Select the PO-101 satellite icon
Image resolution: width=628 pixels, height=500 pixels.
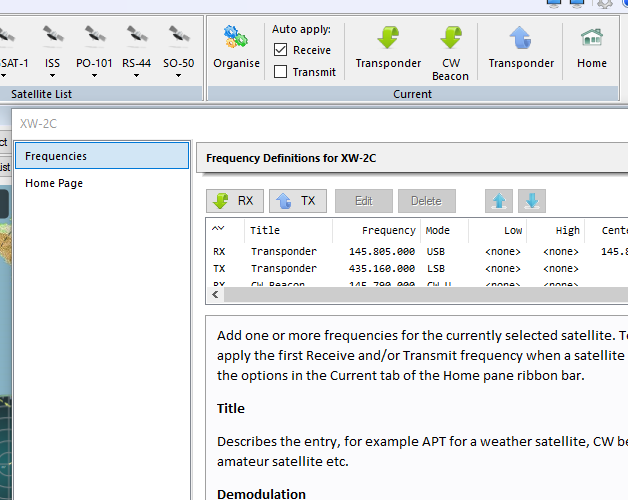tap(95, 34)
